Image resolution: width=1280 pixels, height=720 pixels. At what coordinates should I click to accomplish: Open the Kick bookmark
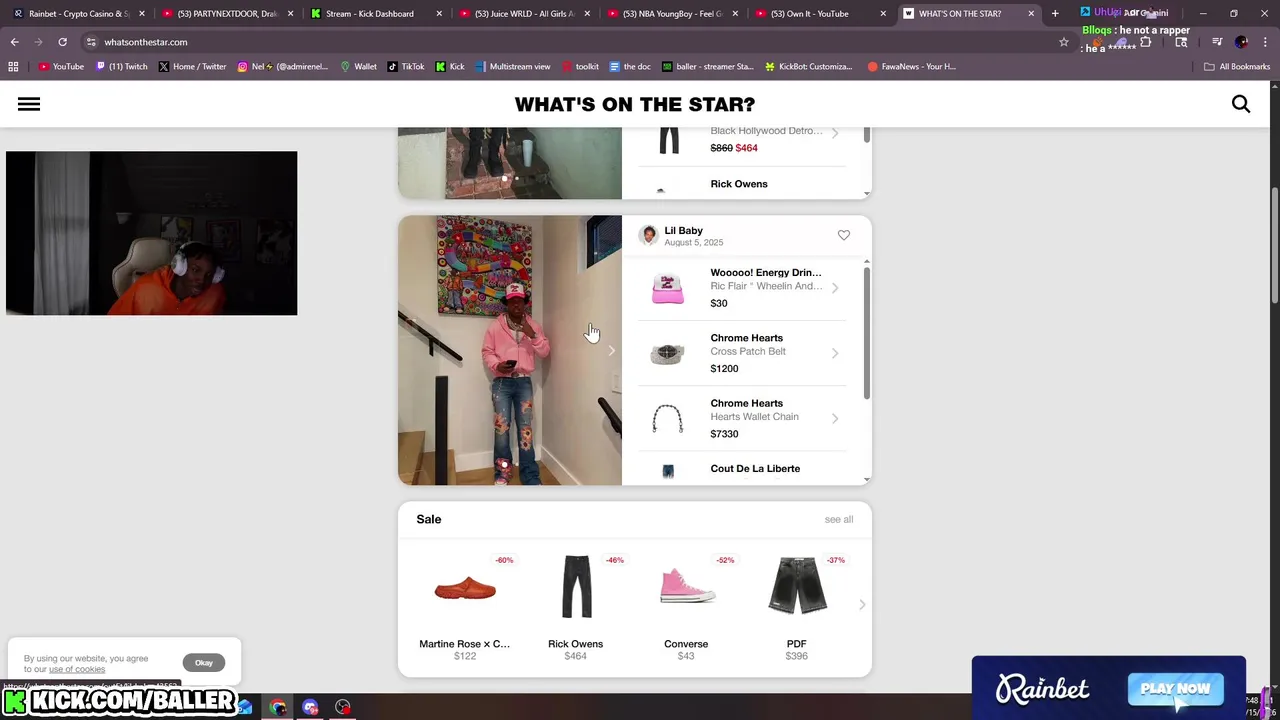450,67
